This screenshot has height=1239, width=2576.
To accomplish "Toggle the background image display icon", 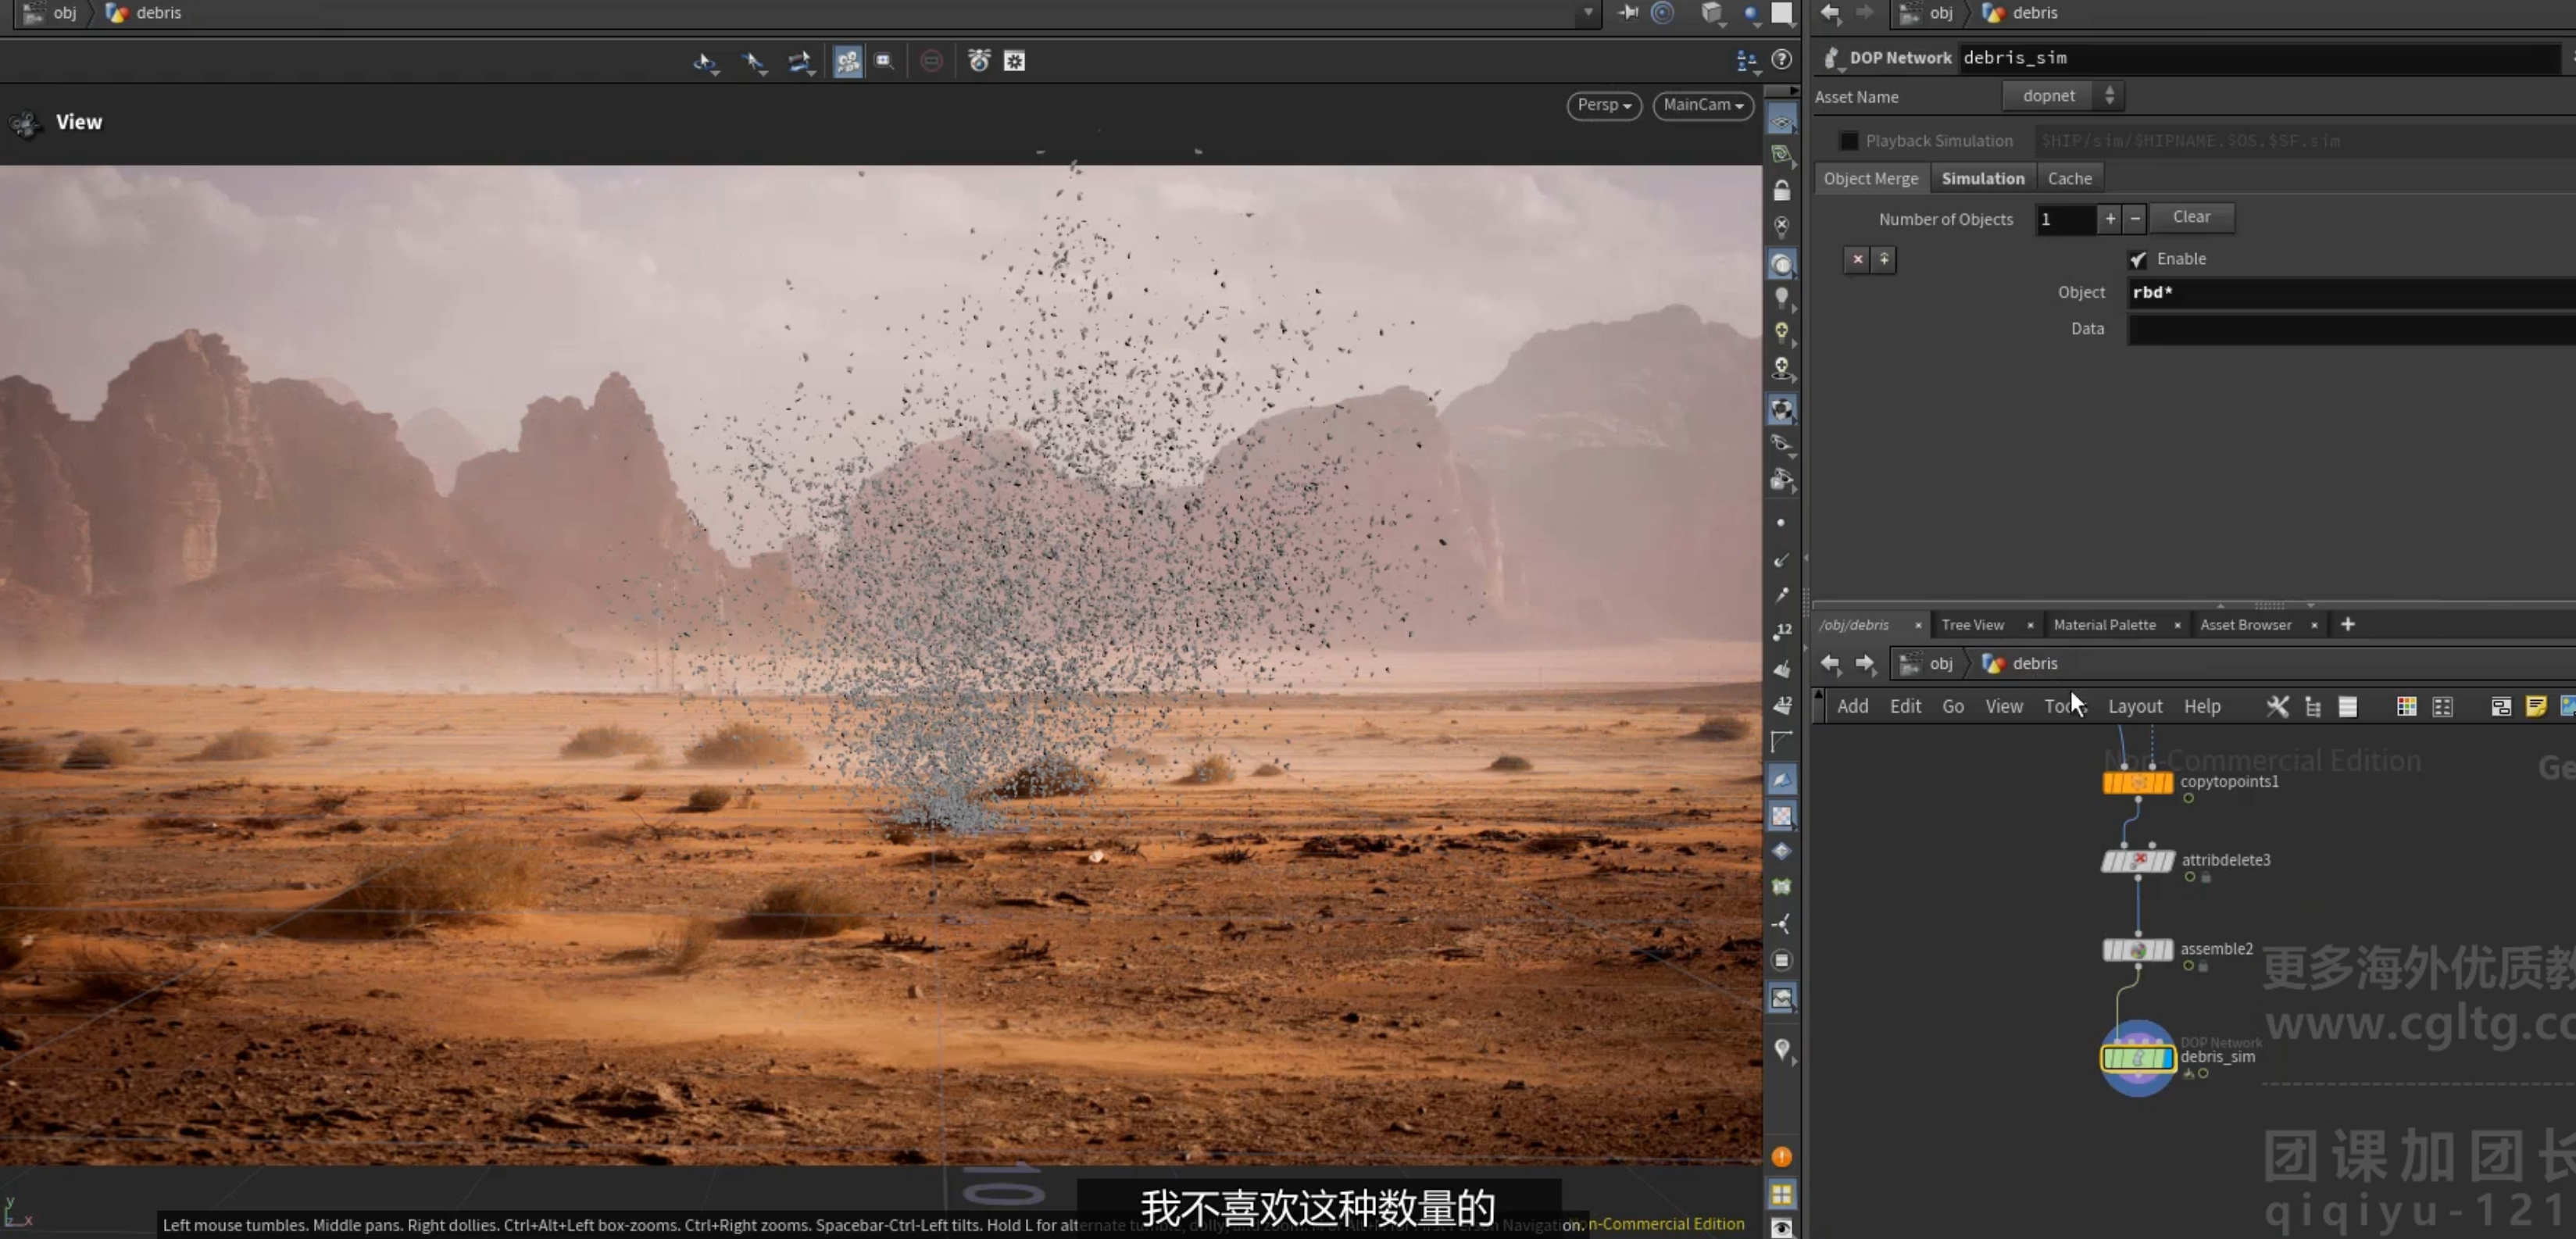I will (1781, 997).
